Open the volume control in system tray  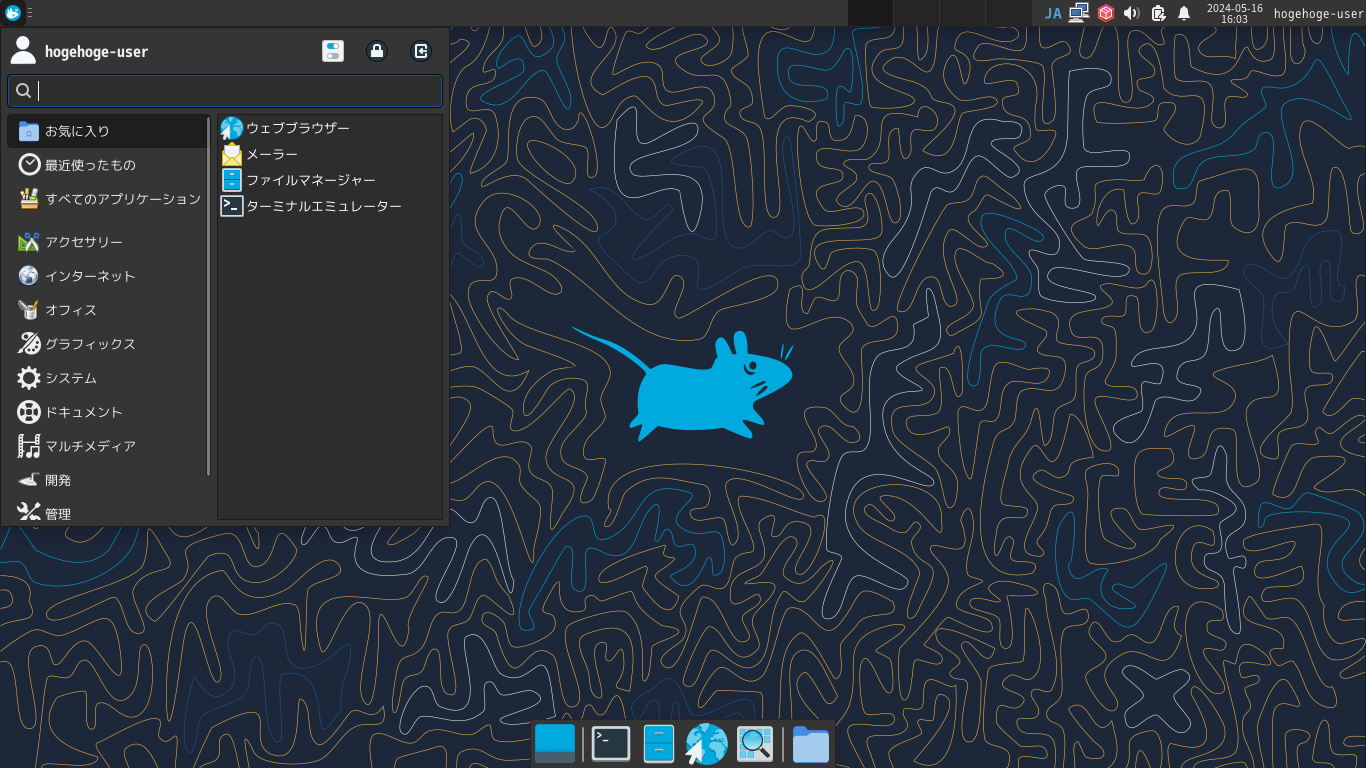tap(1131, 13)
